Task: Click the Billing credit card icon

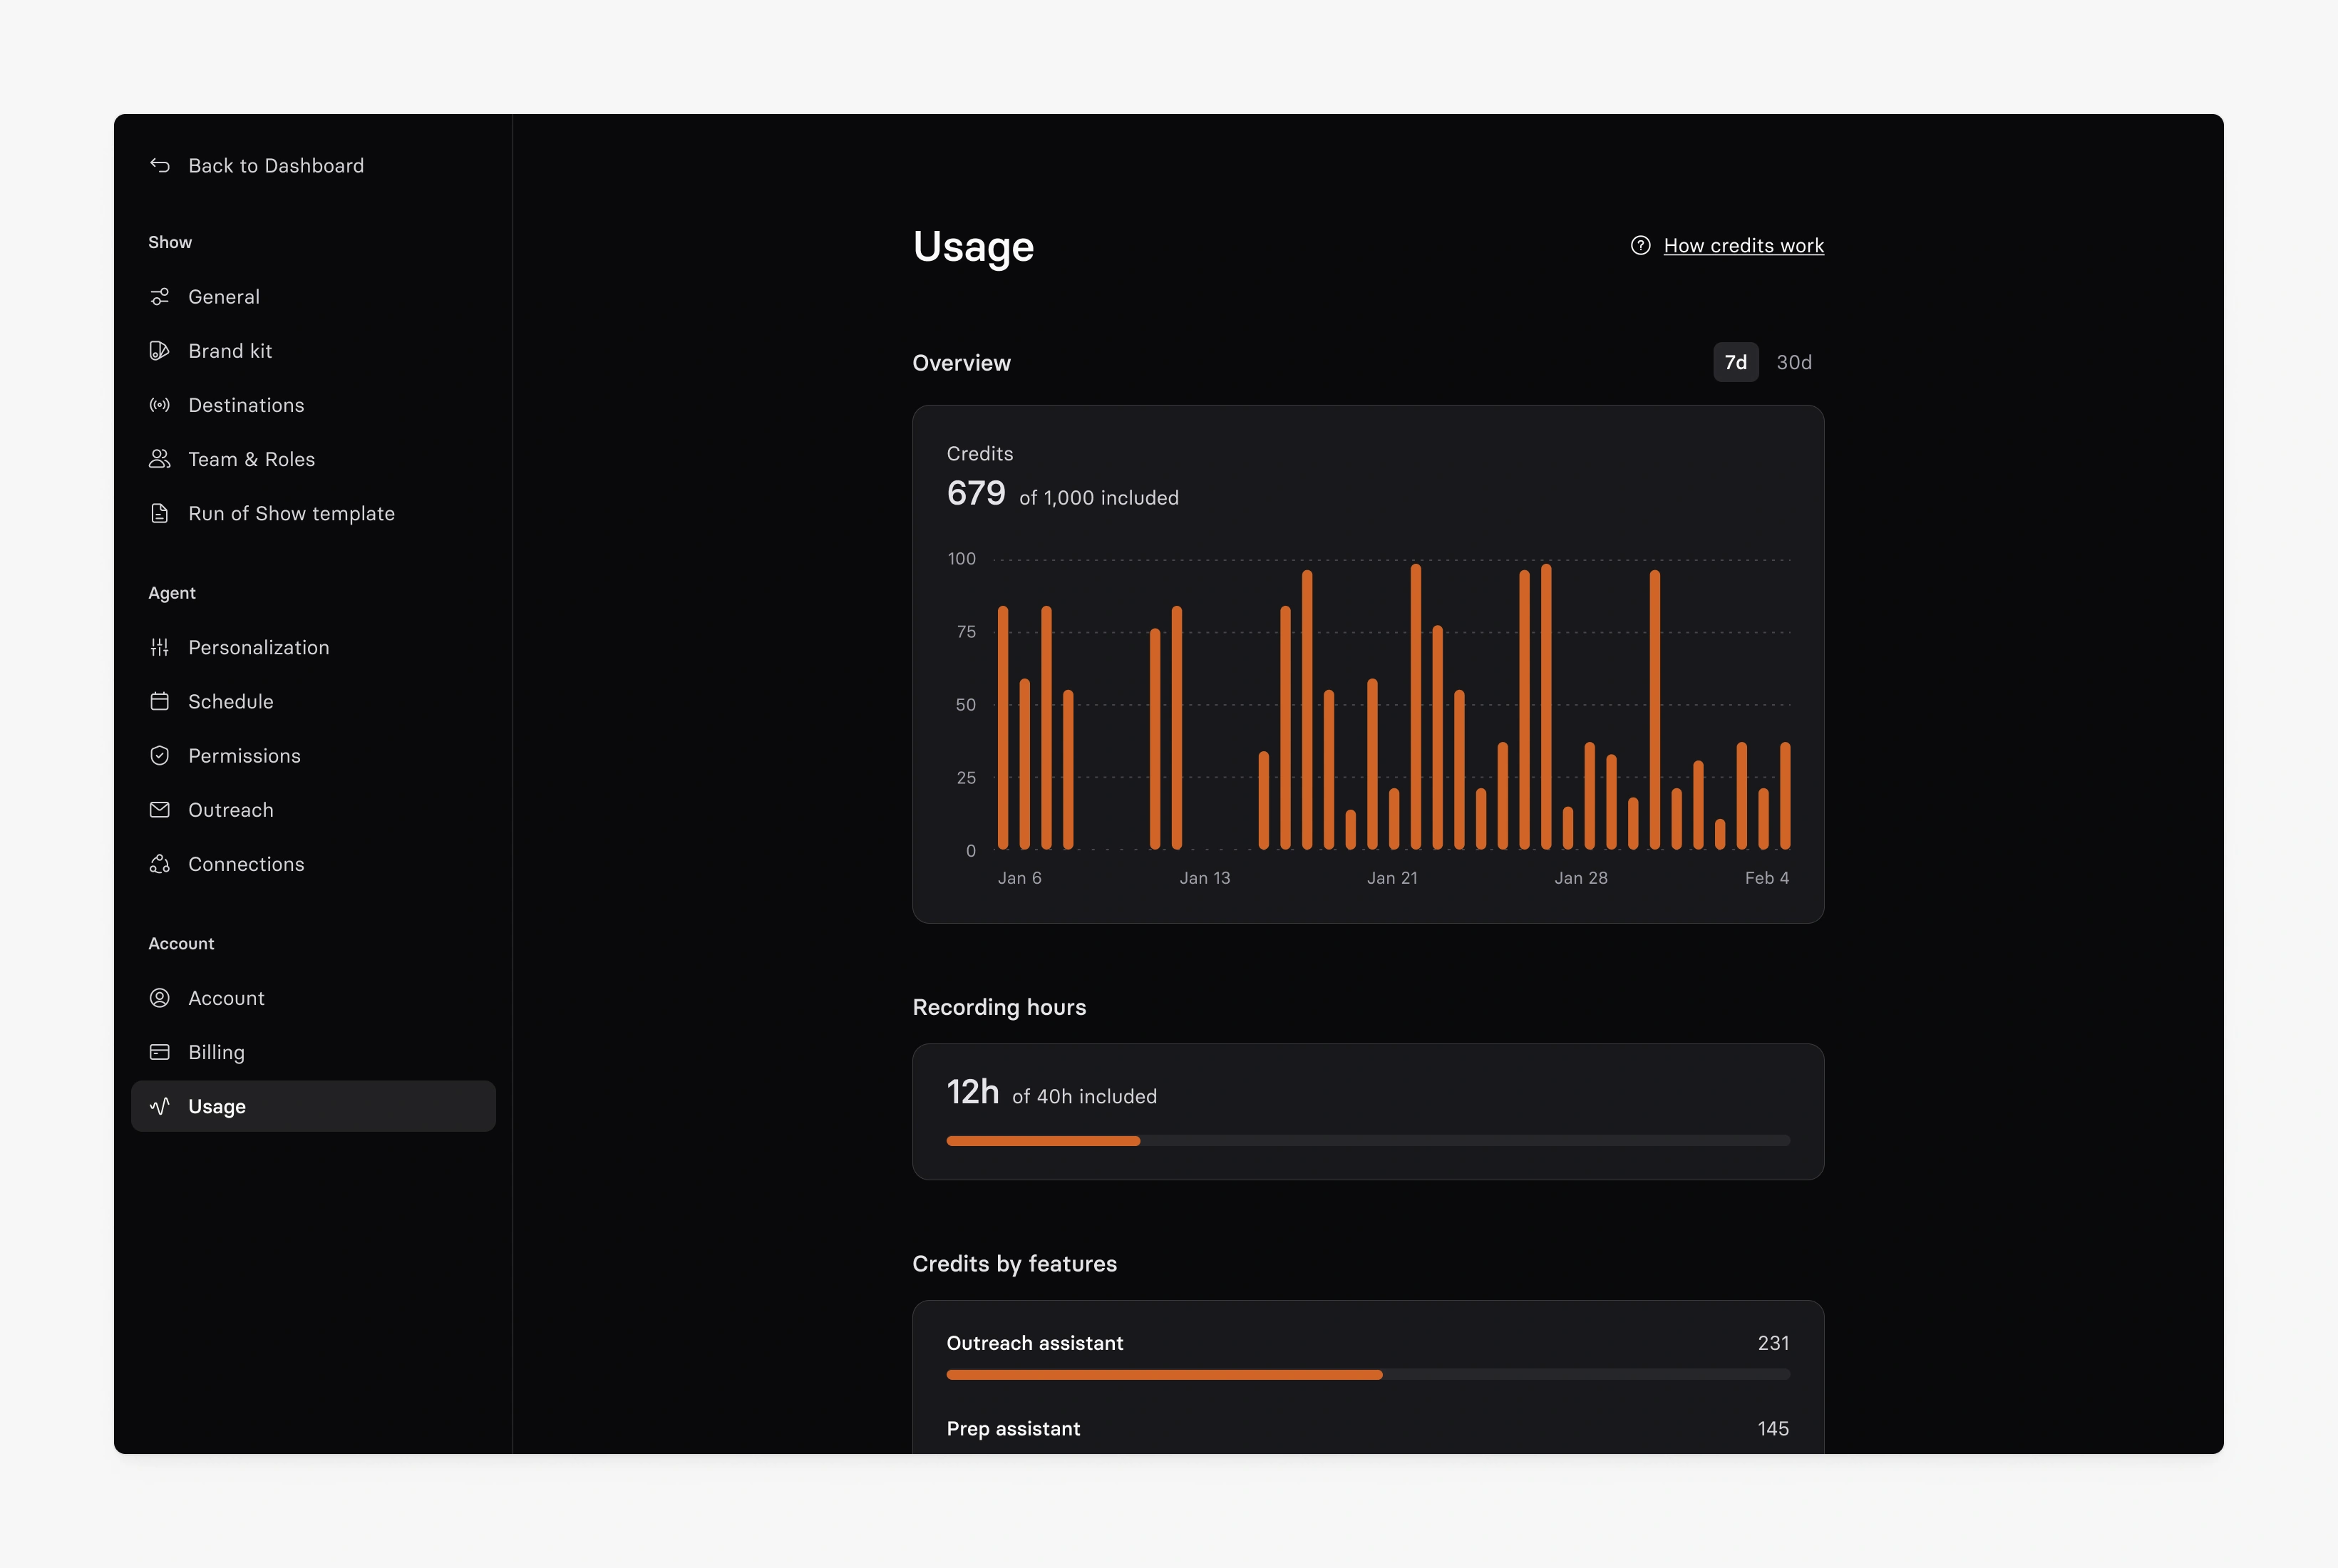Action: [x=160, y=1052]
